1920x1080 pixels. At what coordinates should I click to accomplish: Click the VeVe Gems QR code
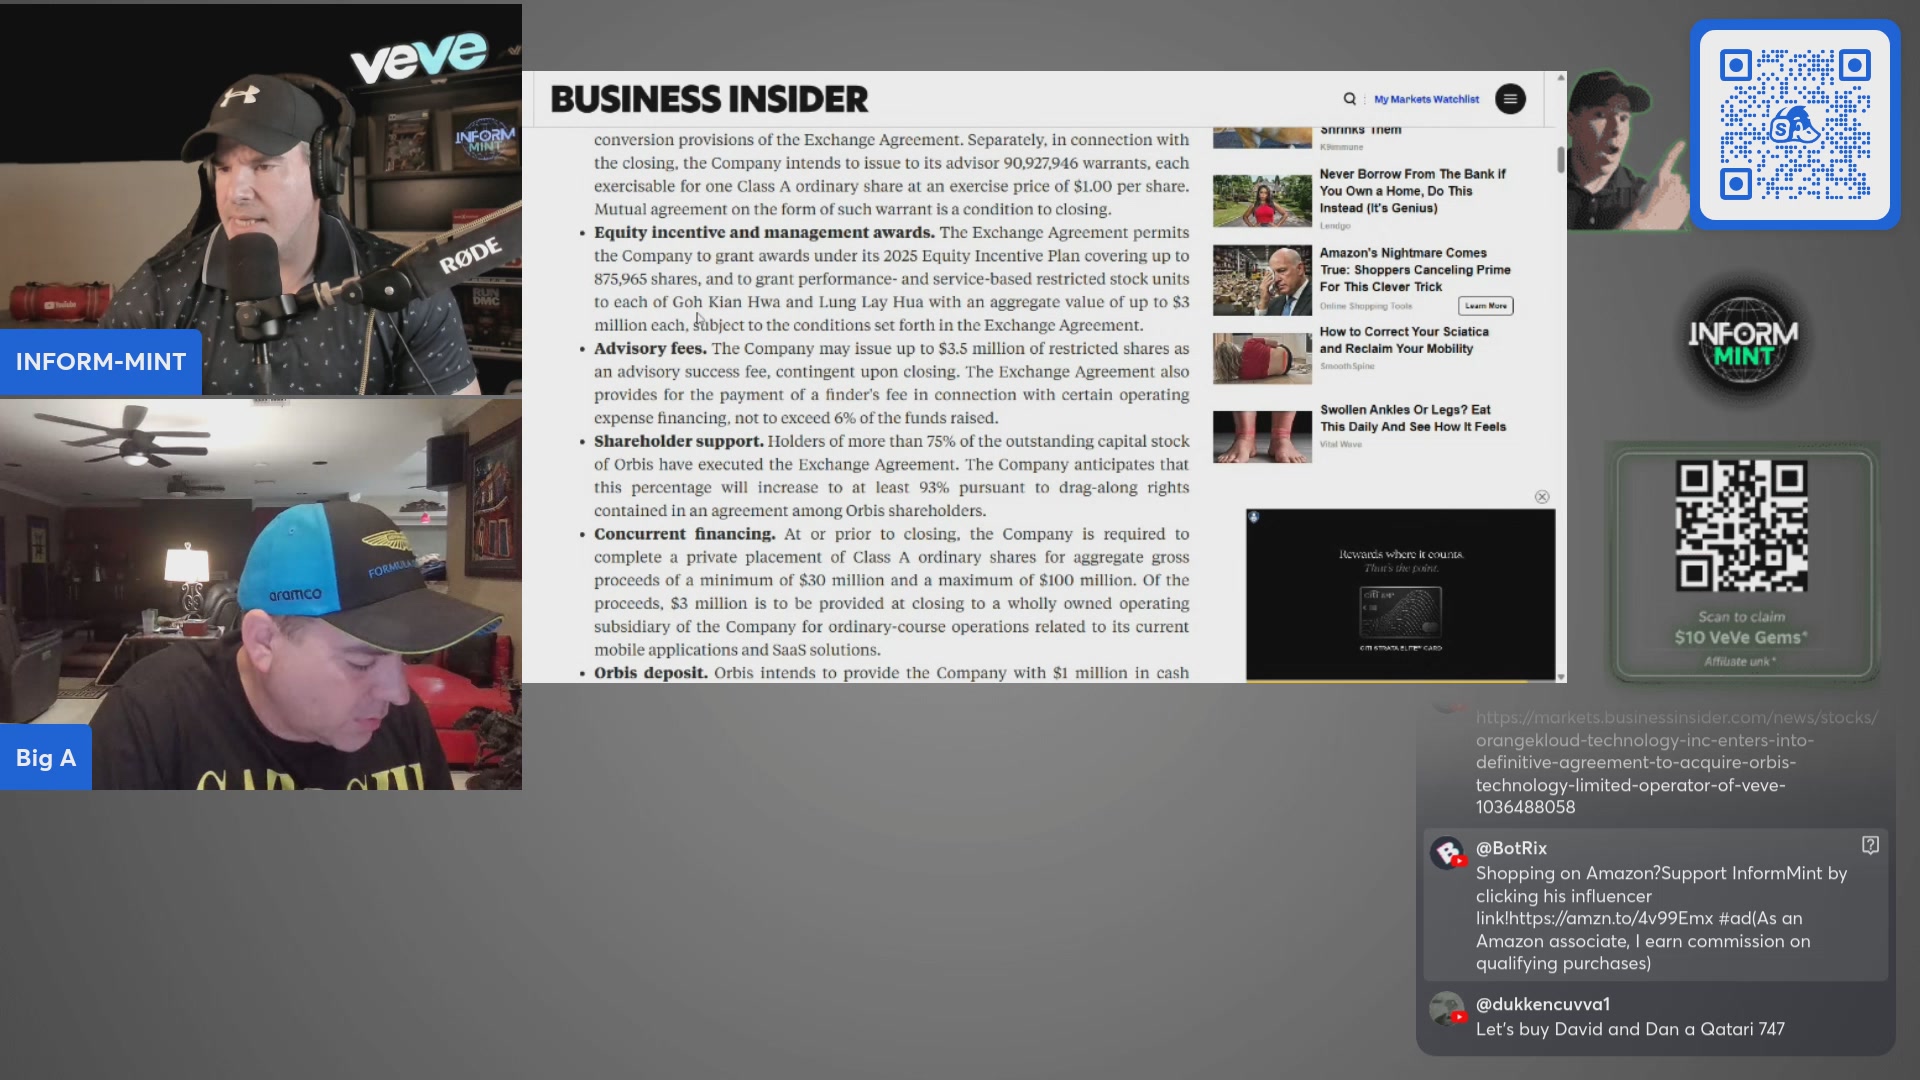pos(1741,526)
